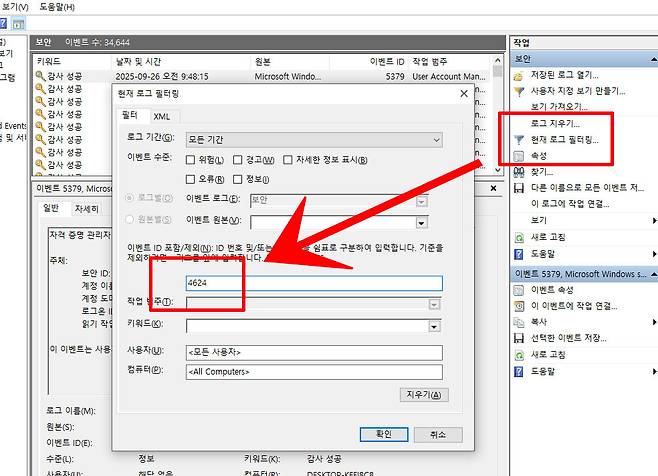This screenshot has height=476, width=658.
Task: Click the binoculars 찾기 (Find) icon
Action: (518, 172)
